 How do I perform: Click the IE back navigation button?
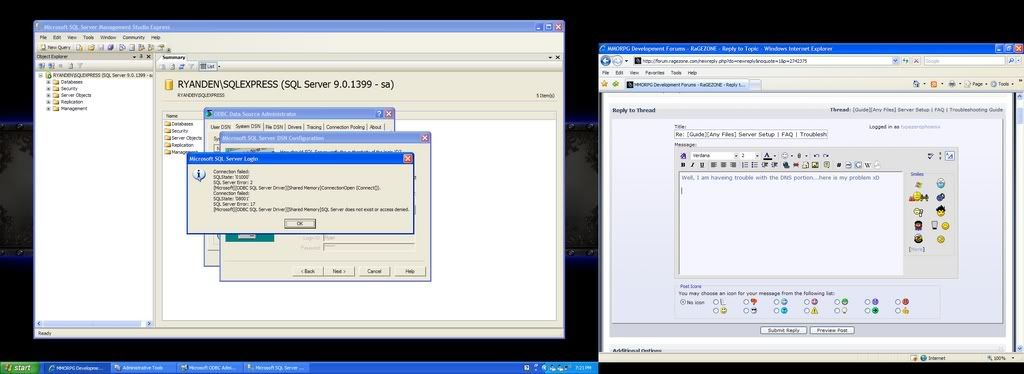pos(605,61)
